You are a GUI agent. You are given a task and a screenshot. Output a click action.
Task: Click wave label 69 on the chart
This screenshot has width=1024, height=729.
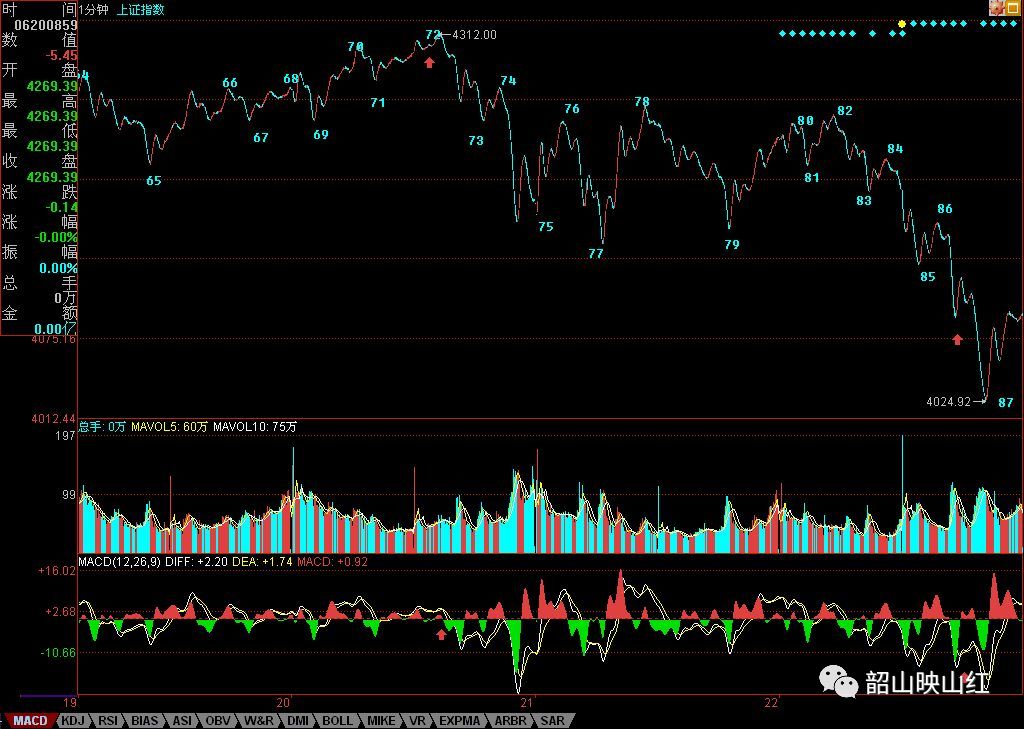(321, 135)
